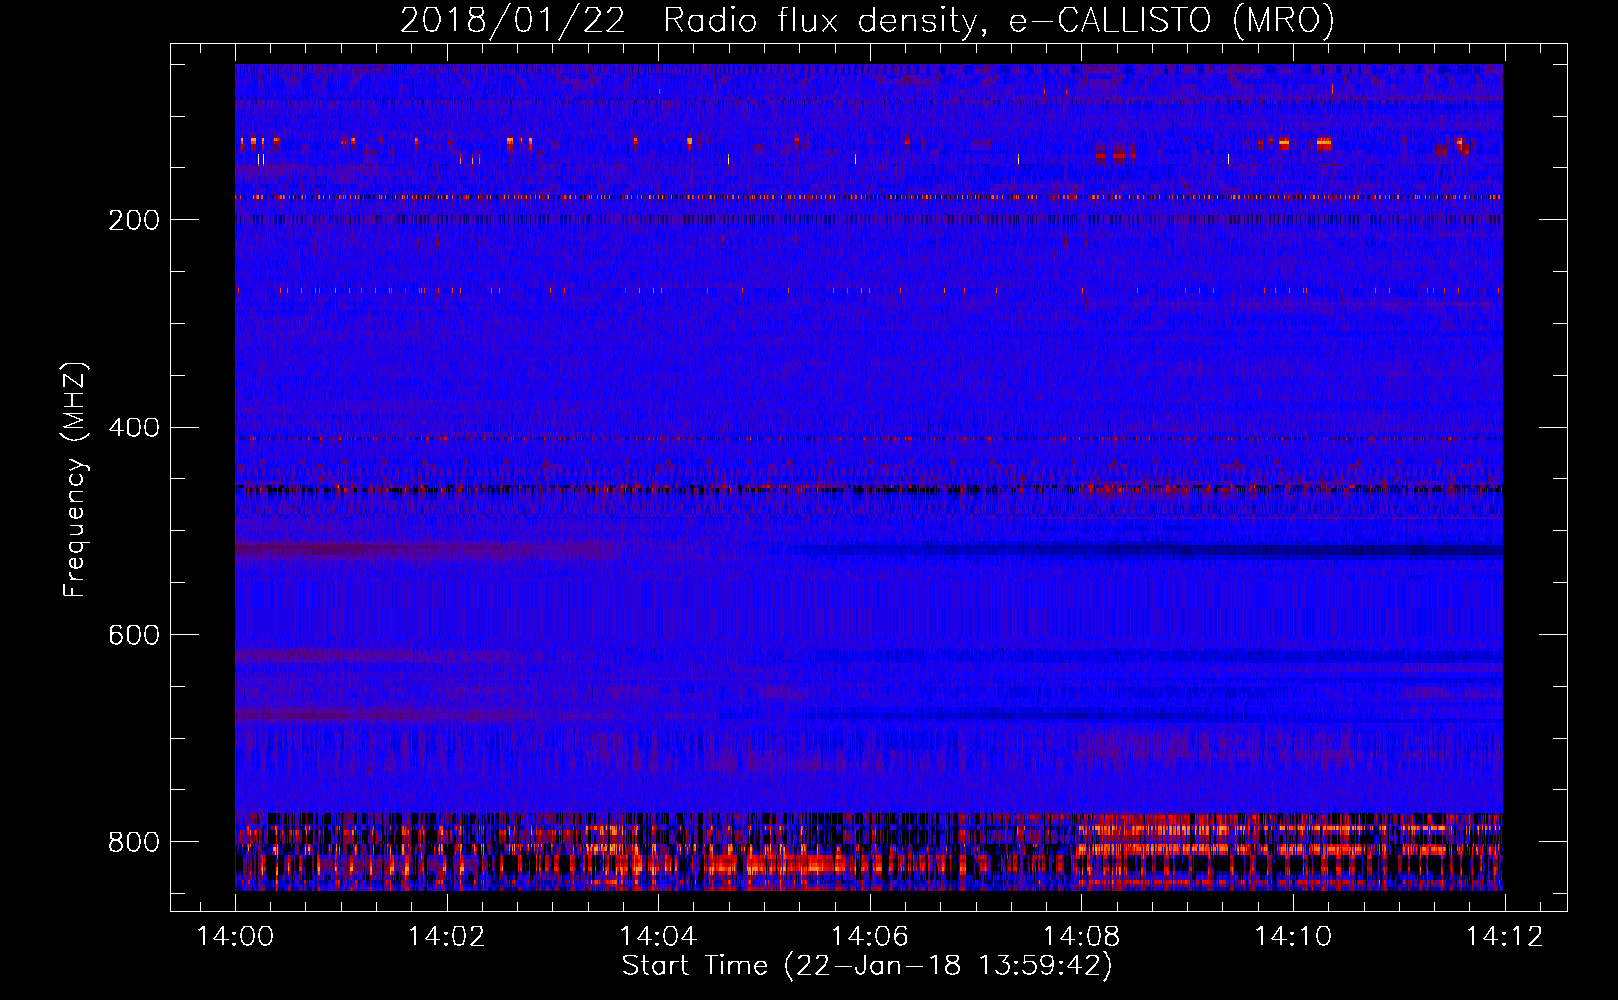Viewport: 1618px width, 1000px height.
Task: Select the 800 frequency tick label
Action: (134, 842)
